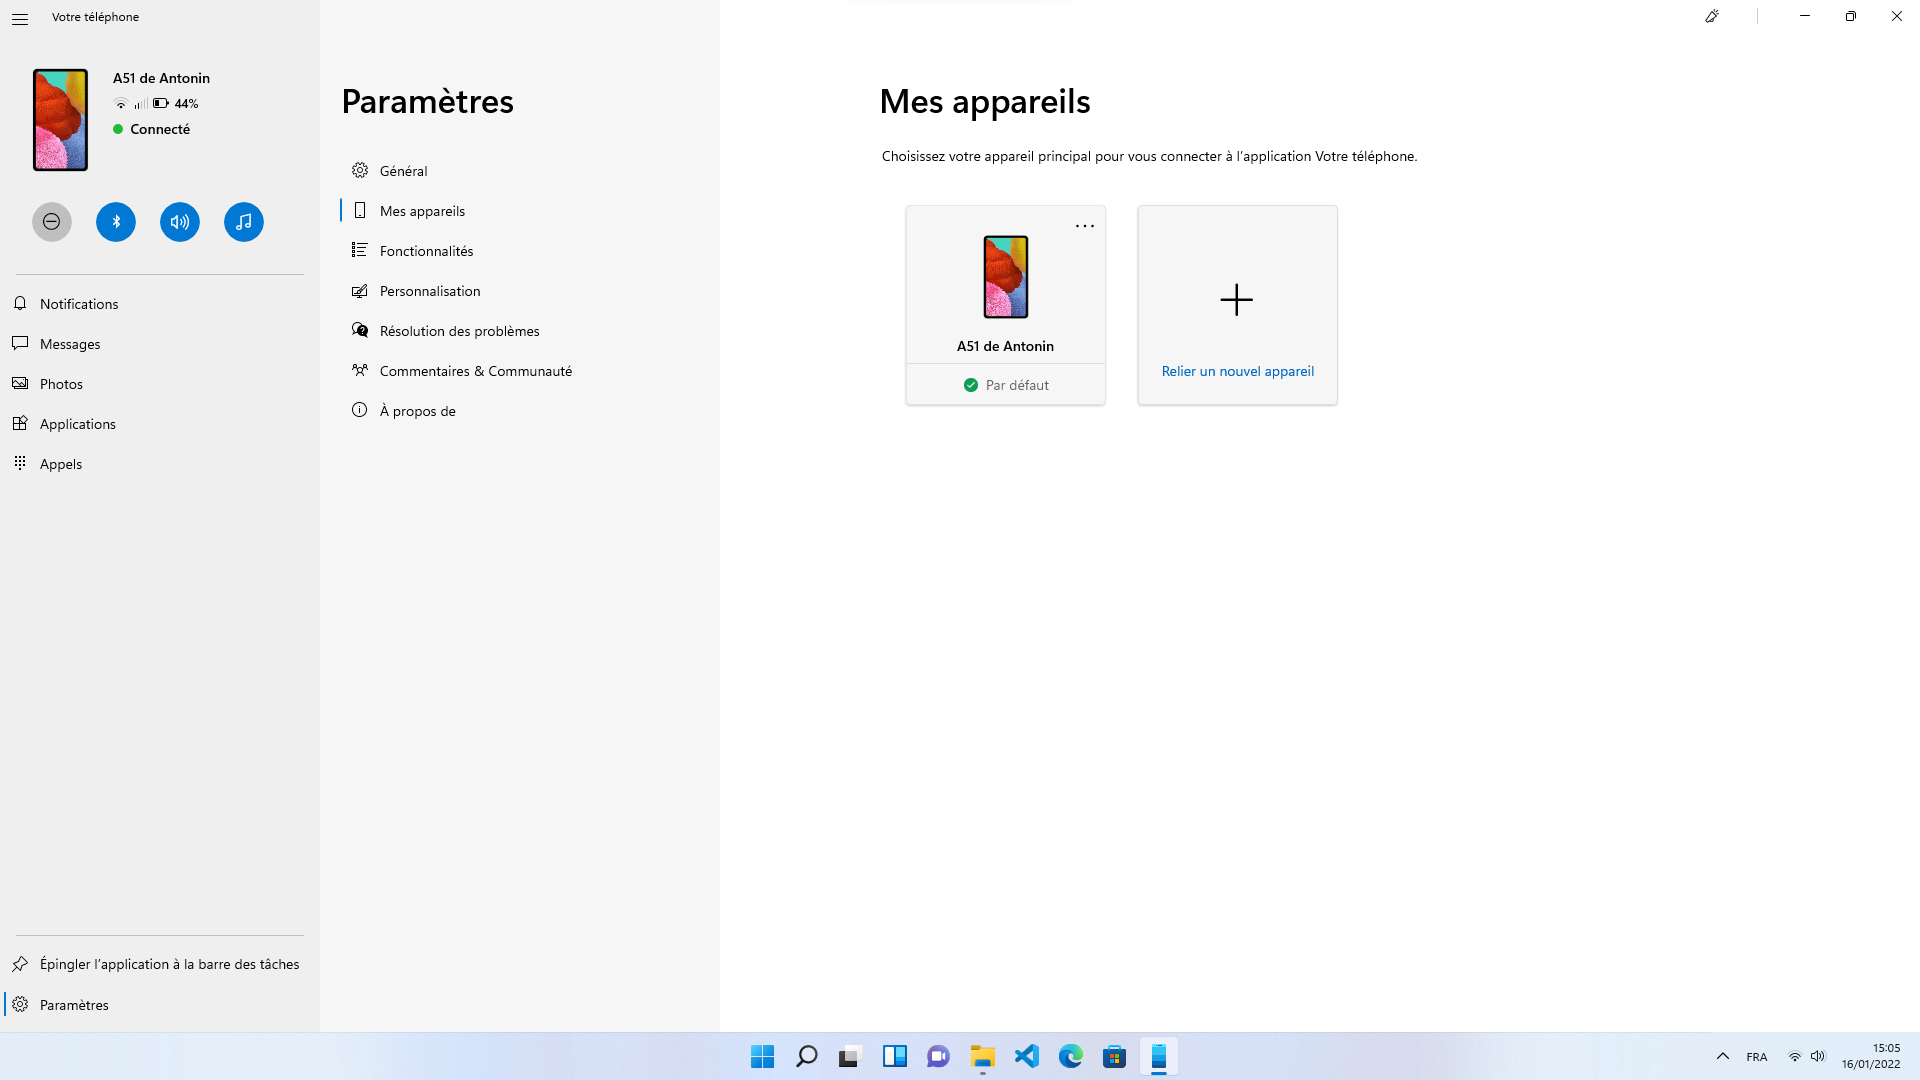Click the Commentaires community people icon
Viewport: 1920px width, 1080px height.
360,370
